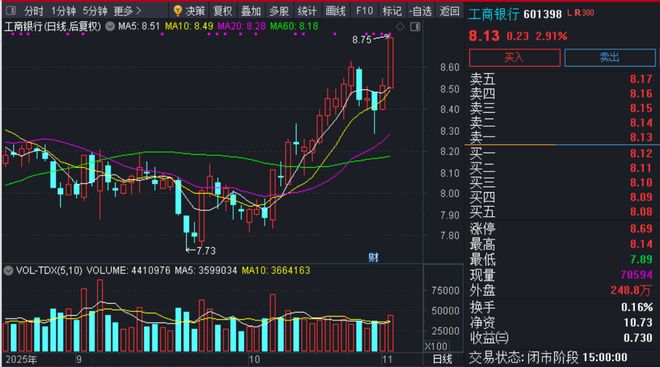Open the 多股 multi-stock view
This screenshot has height=367, width=660.
(x=279, y=11)
